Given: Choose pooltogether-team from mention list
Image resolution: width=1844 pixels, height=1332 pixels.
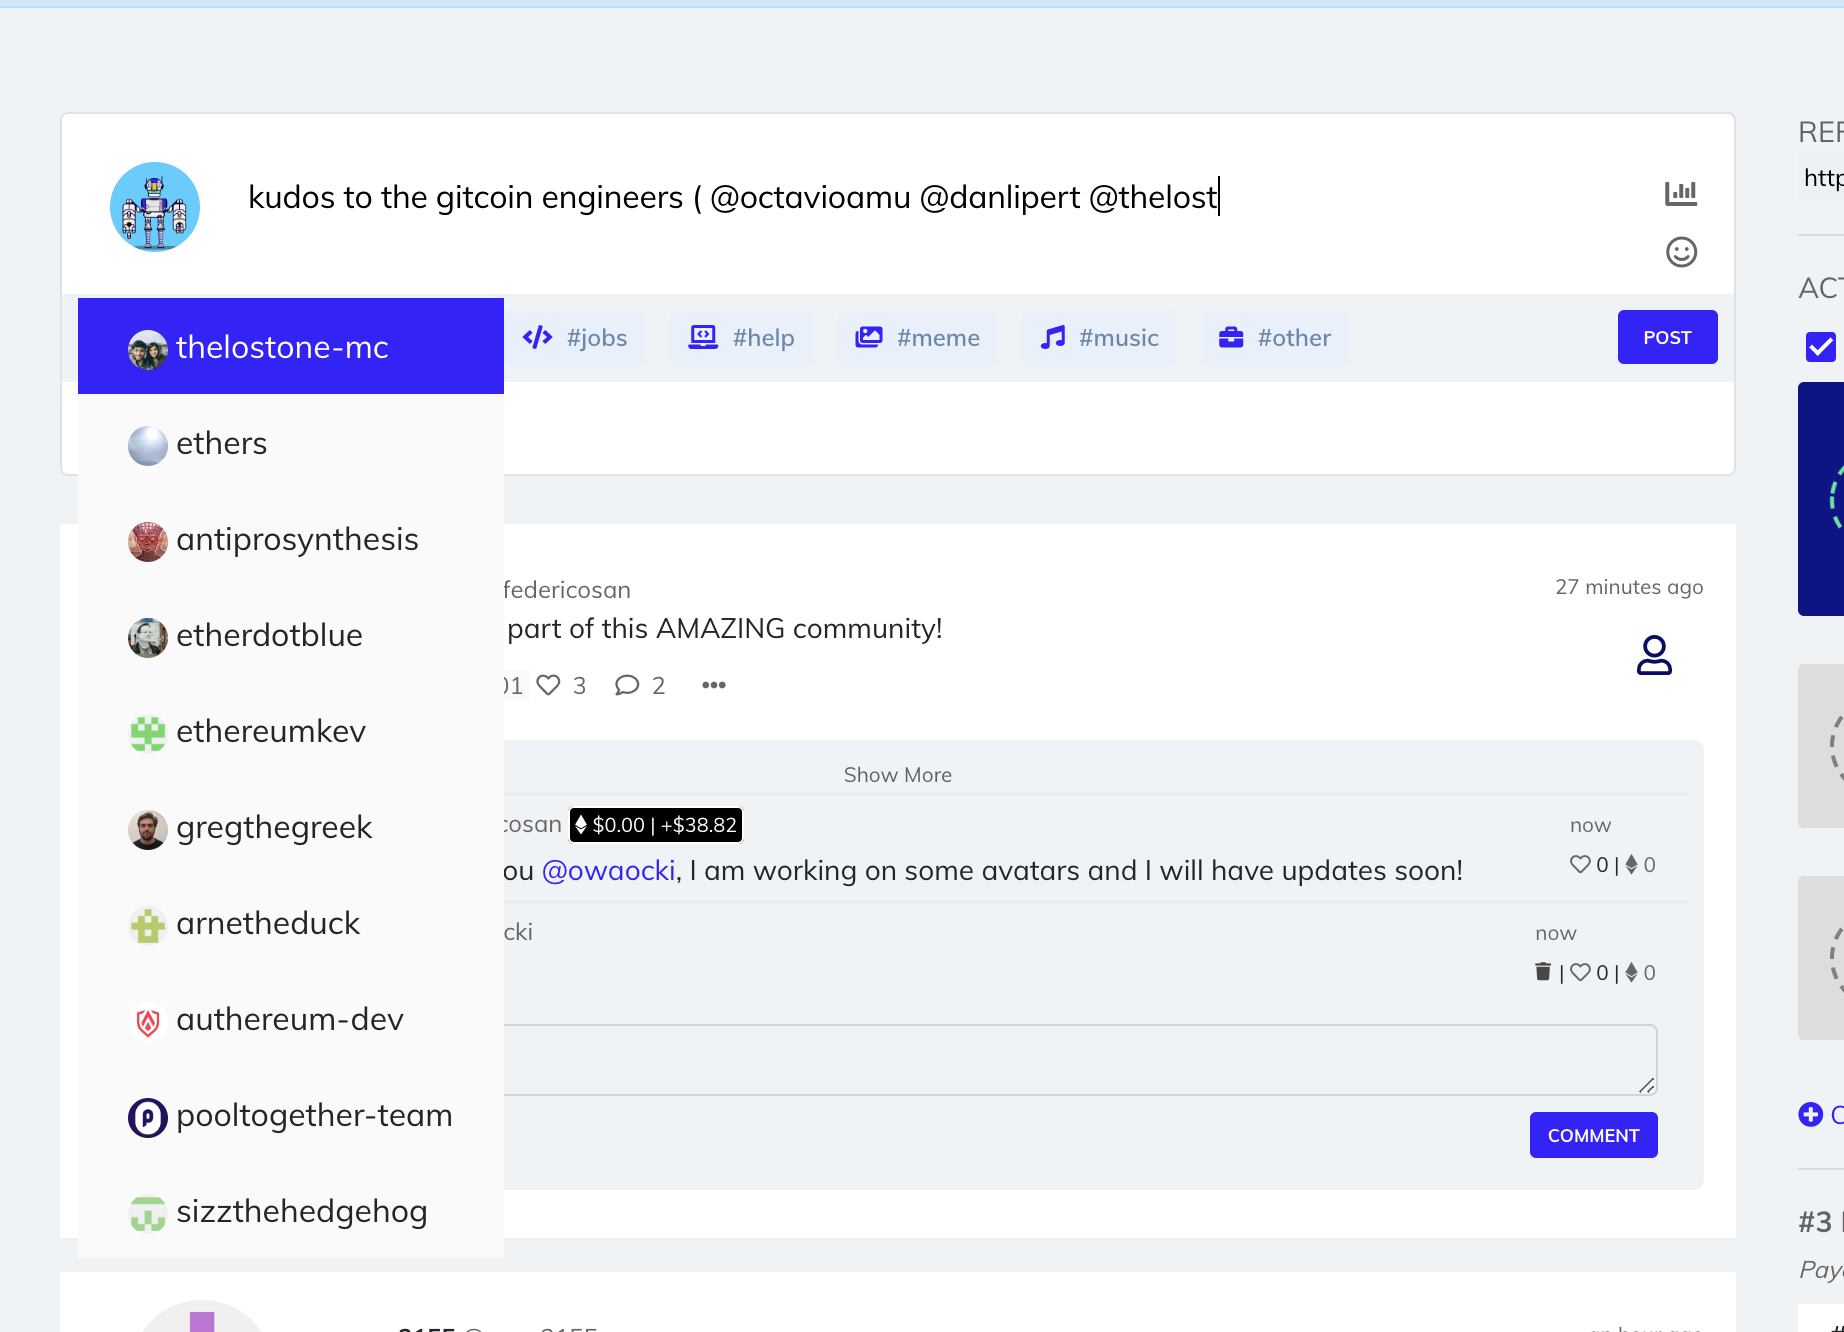Looking at the screenshot, I should tap(291, 1115).
